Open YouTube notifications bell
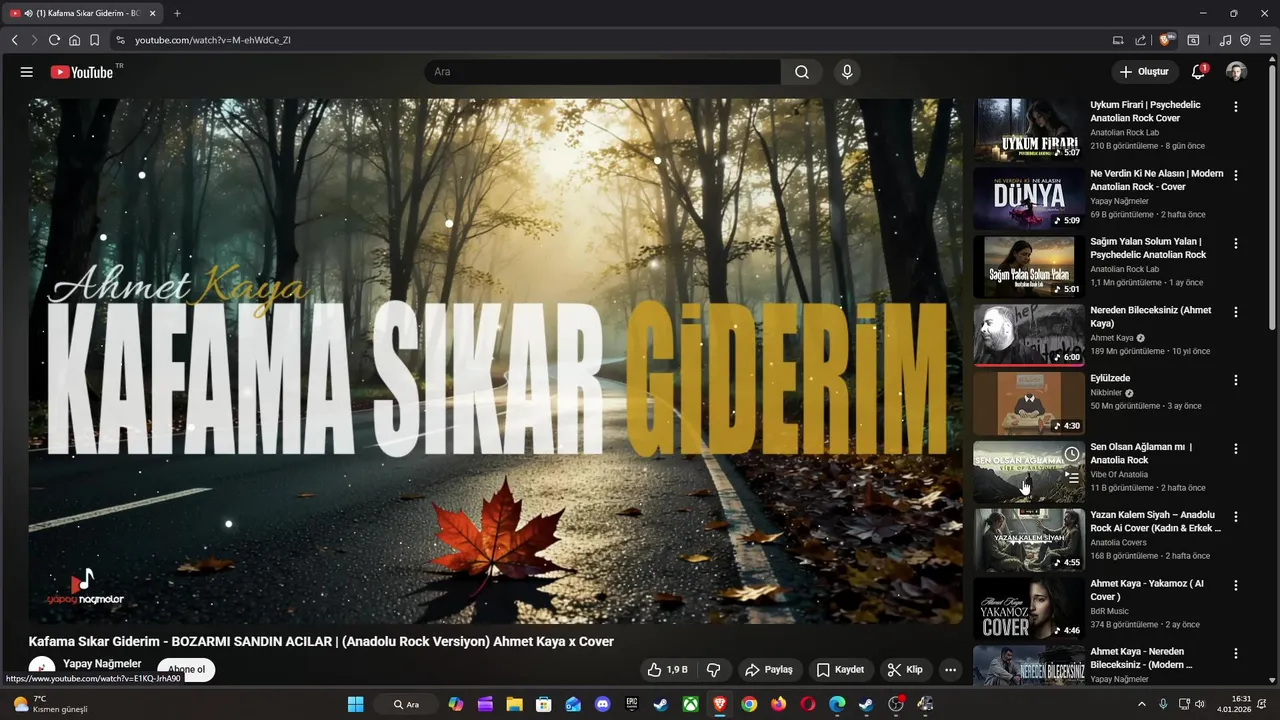The image size is (1280, 720). (x=1198, y=72)
